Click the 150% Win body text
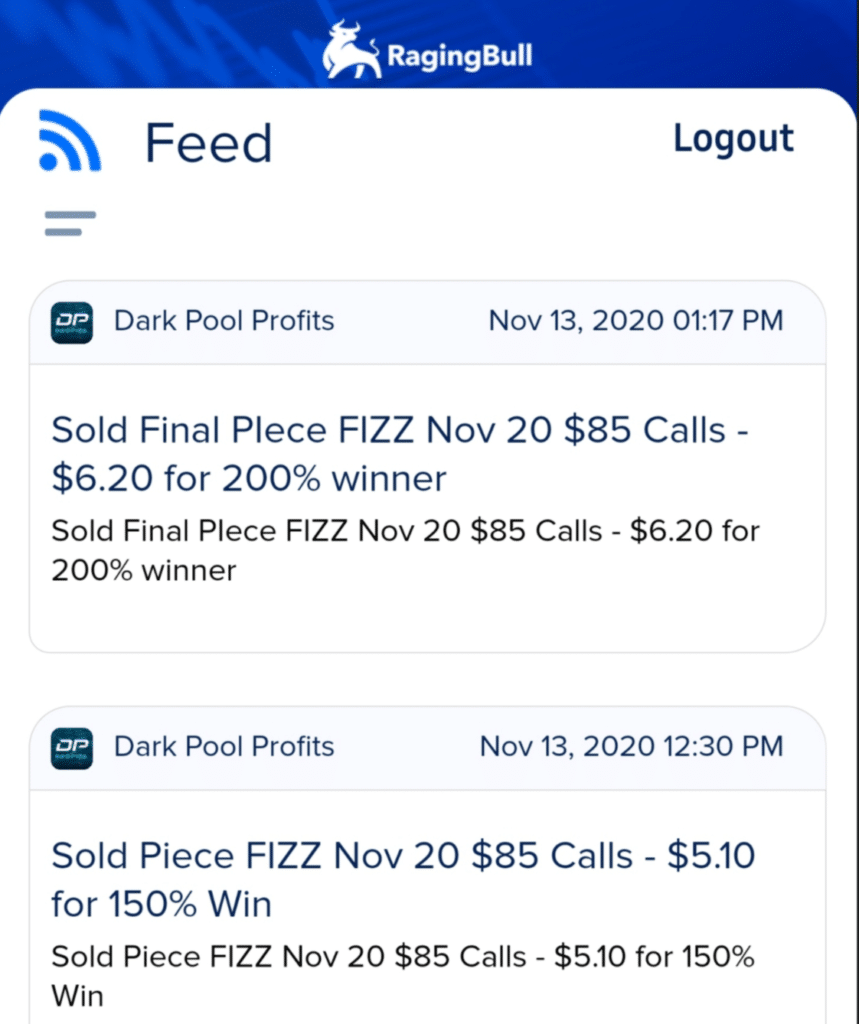 pos(403,976)
